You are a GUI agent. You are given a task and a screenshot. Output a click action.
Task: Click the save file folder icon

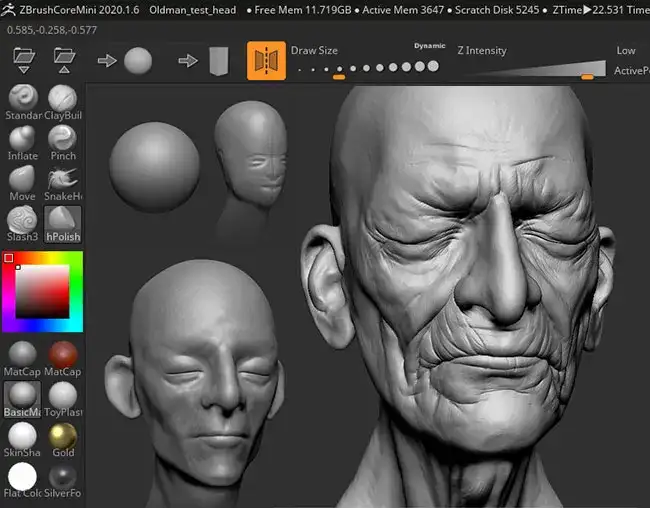click(64, 60)
